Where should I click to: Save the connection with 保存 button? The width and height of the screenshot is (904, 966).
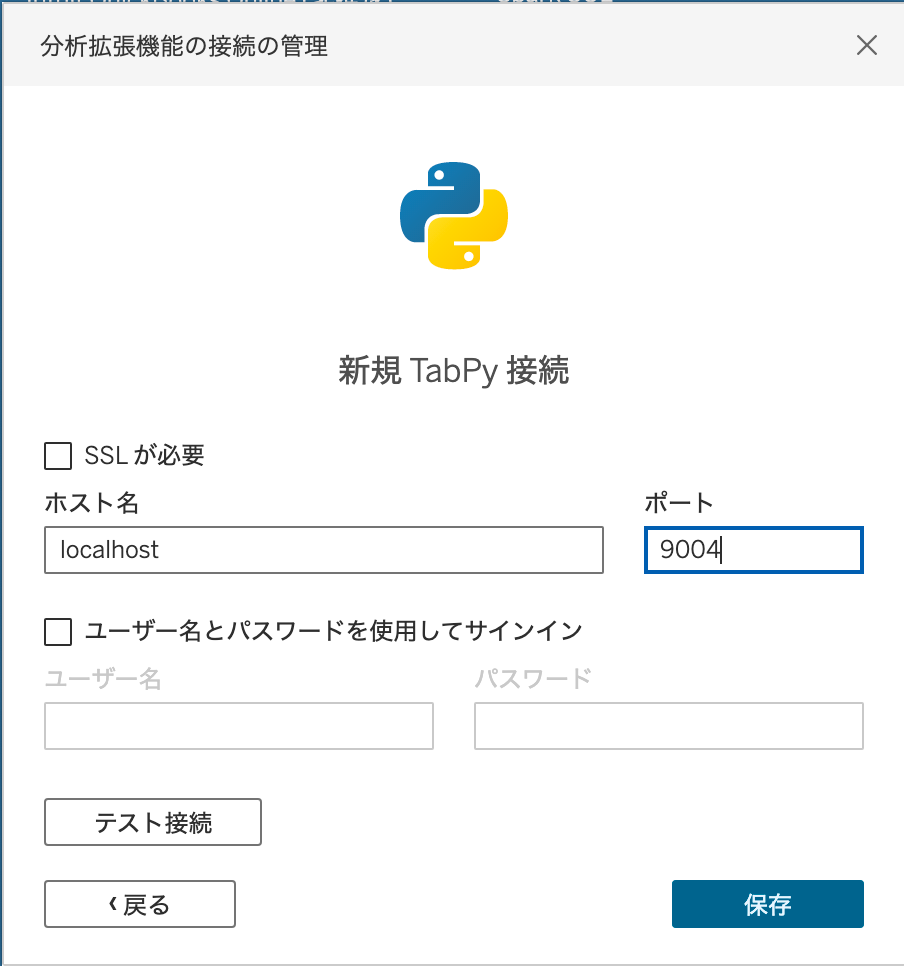[768, 904]
